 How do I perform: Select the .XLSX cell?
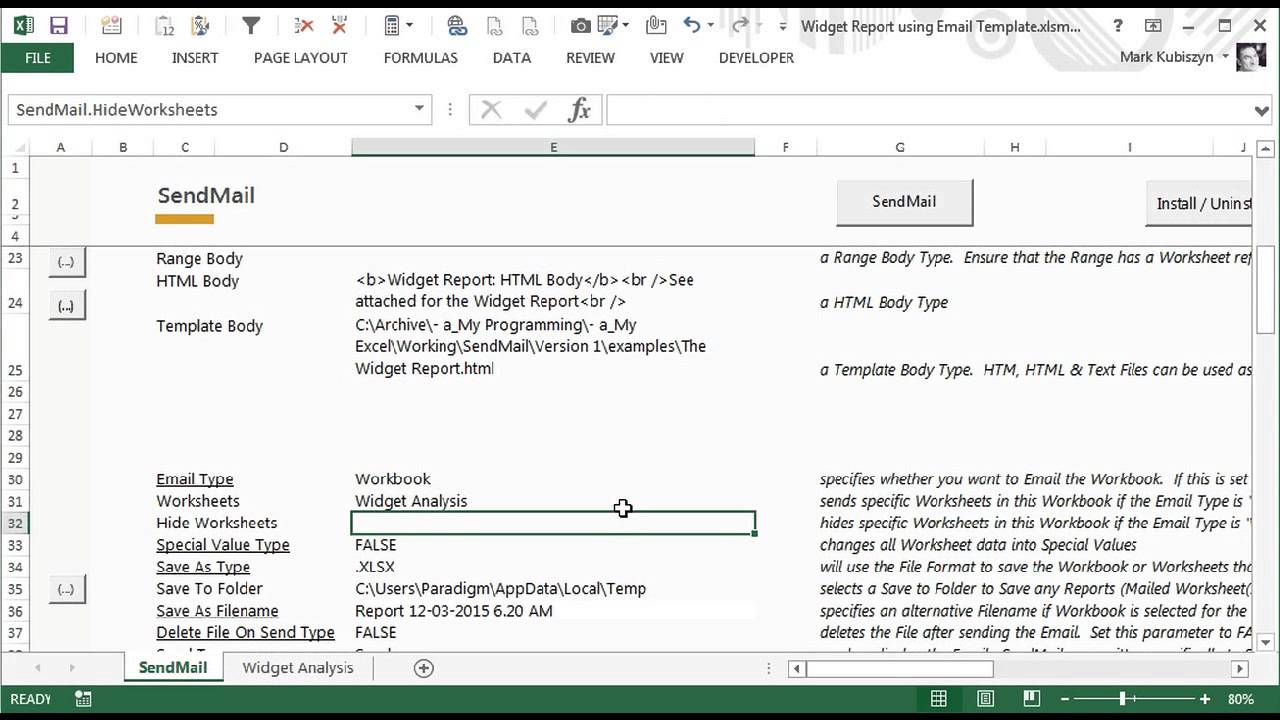(553, 567)
